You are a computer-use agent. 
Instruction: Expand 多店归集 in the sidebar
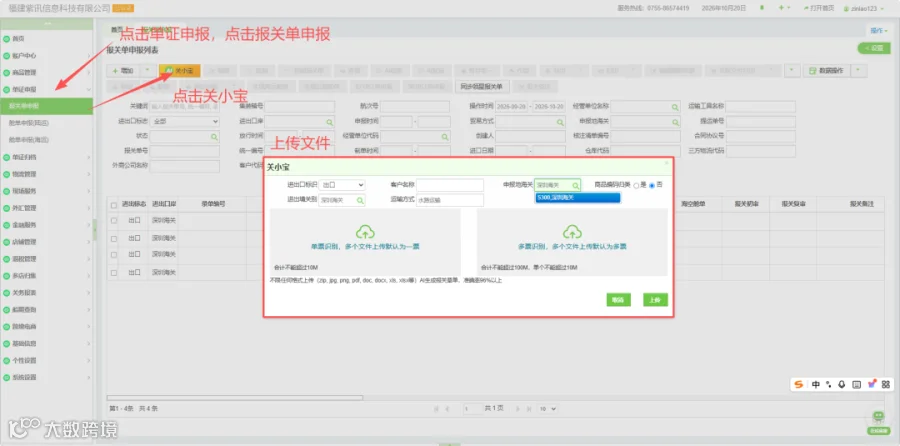pos(46,276)
